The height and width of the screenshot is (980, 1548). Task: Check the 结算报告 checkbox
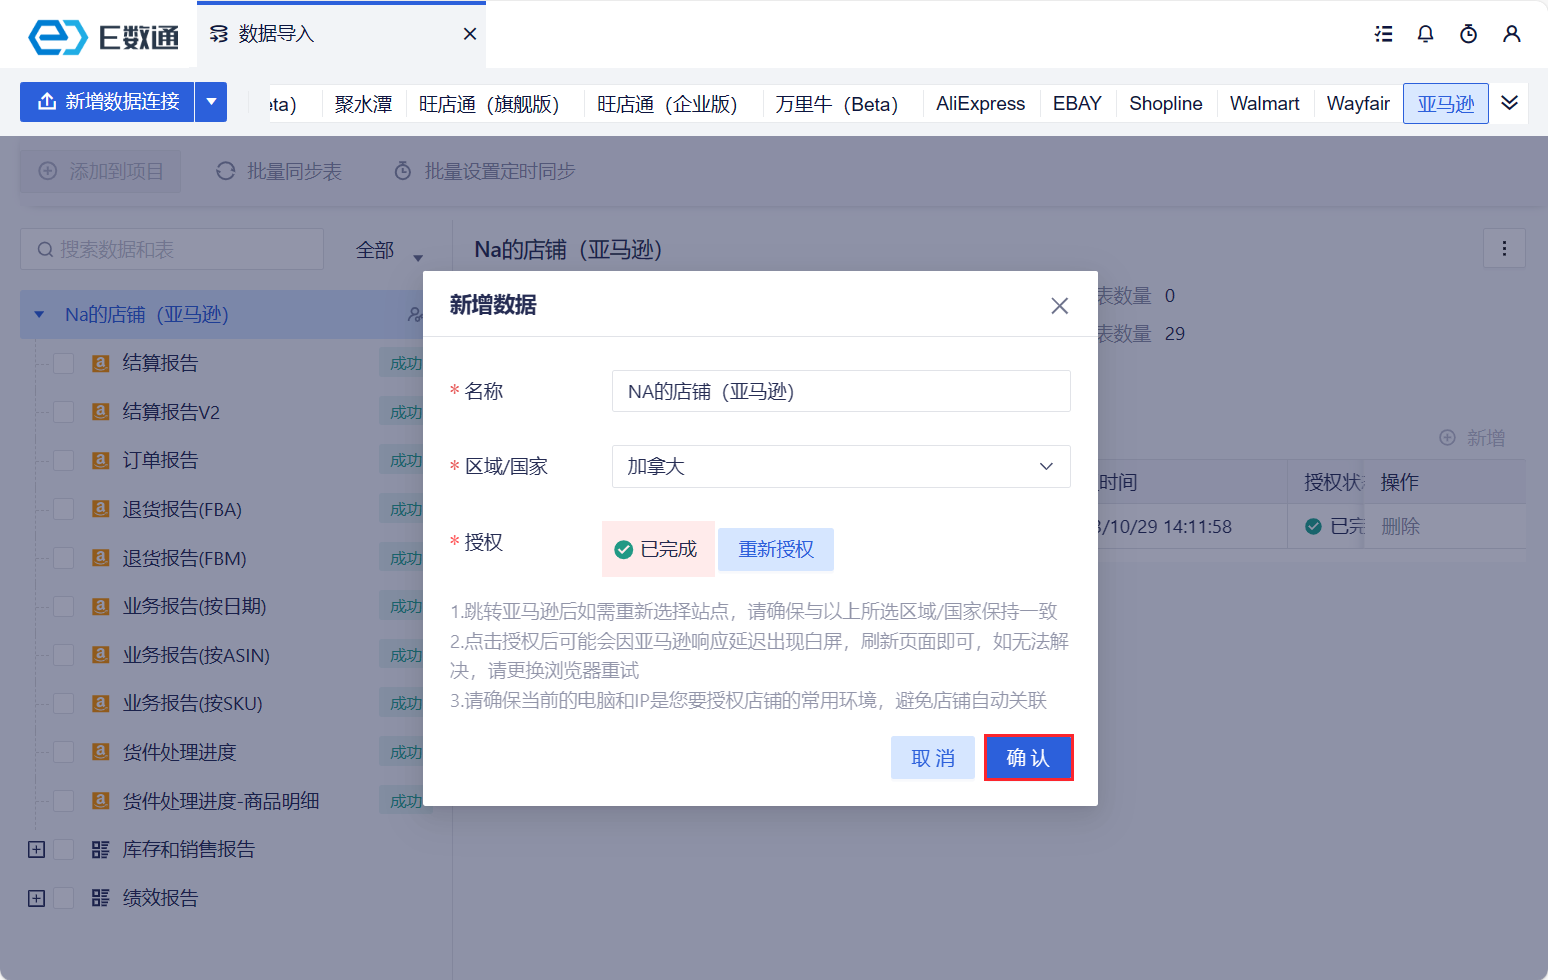coord(63,363)
